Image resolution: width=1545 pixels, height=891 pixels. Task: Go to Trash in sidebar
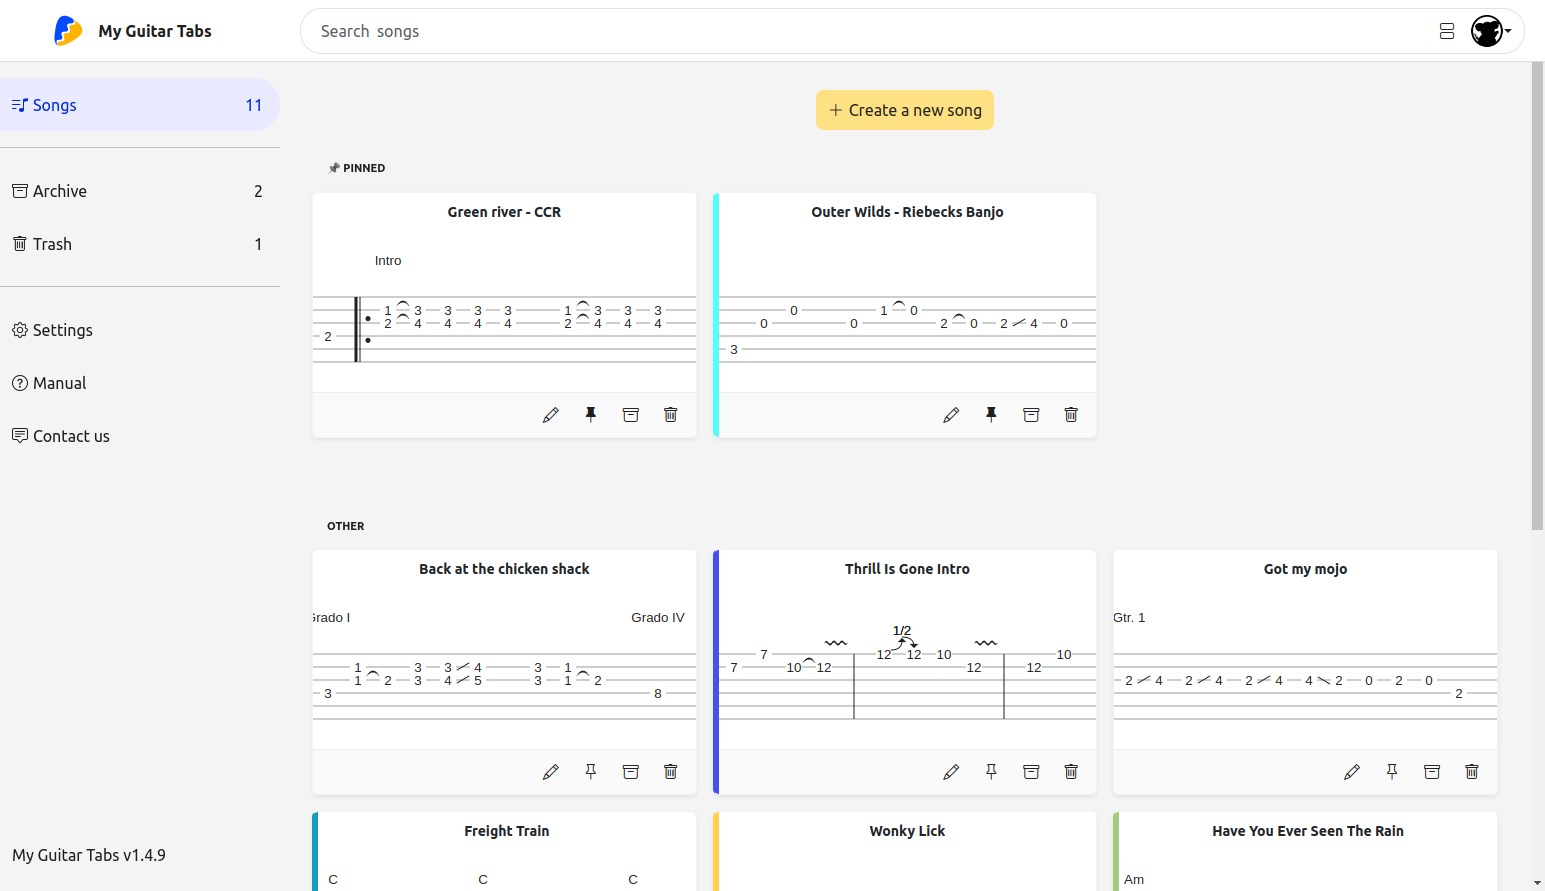click(52, 244)
